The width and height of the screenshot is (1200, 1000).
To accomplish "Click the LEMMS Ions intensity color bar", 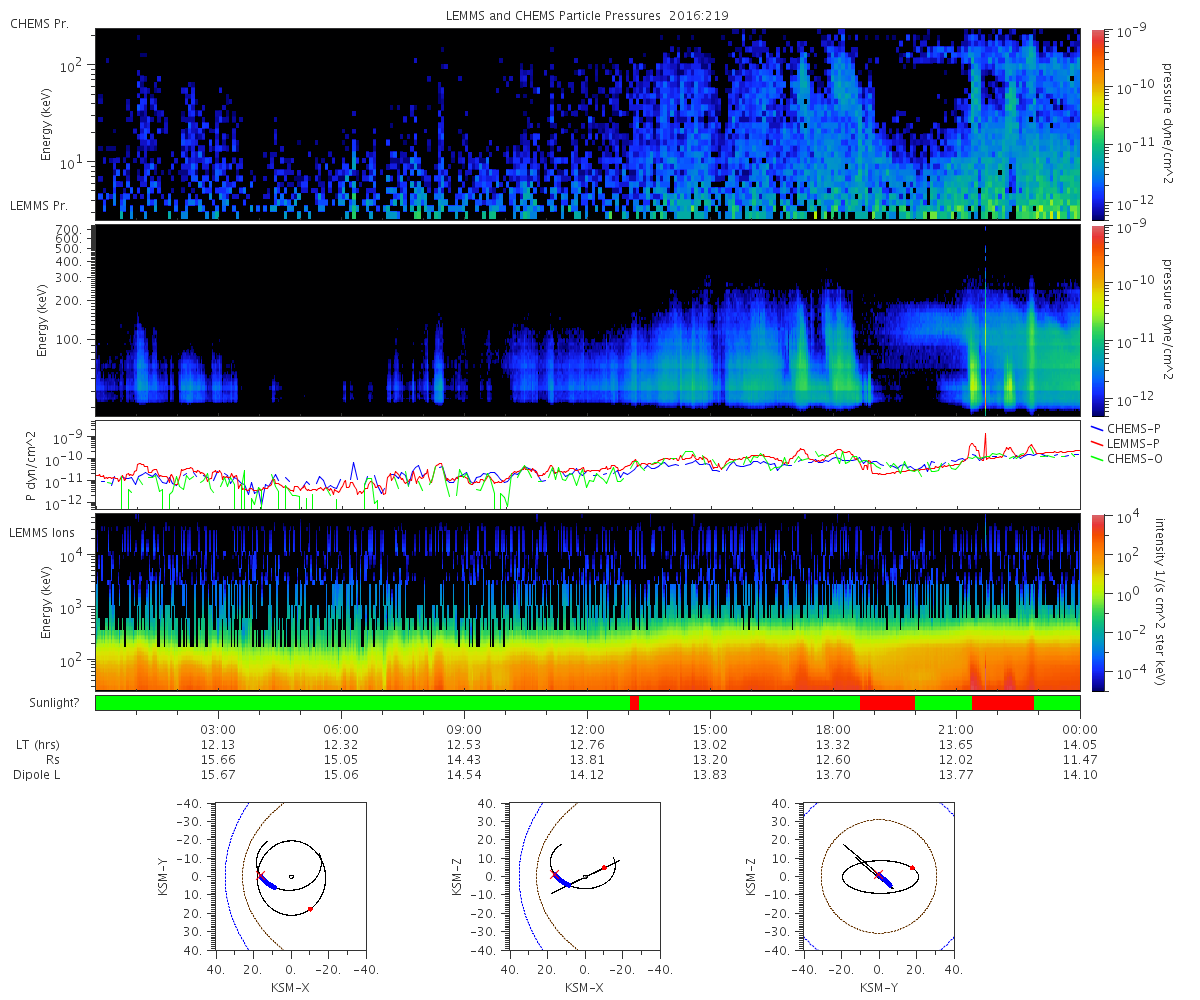I will (x=1098, y=602).
